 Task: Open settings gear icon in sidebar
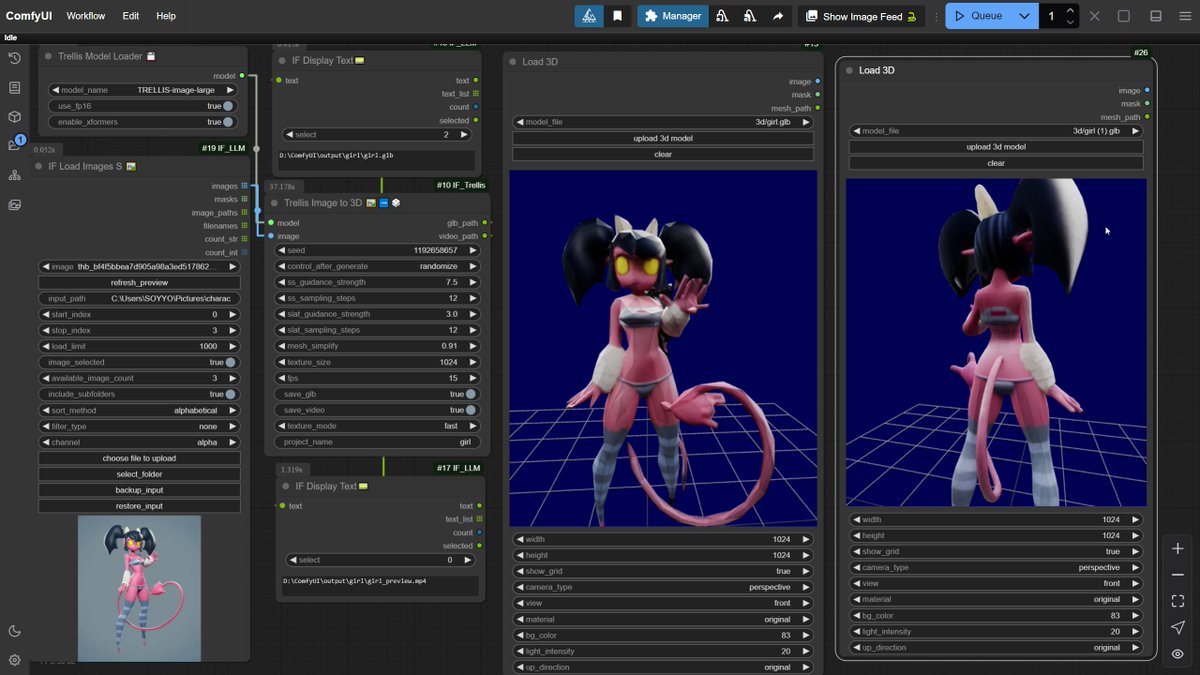click(14, 660)
